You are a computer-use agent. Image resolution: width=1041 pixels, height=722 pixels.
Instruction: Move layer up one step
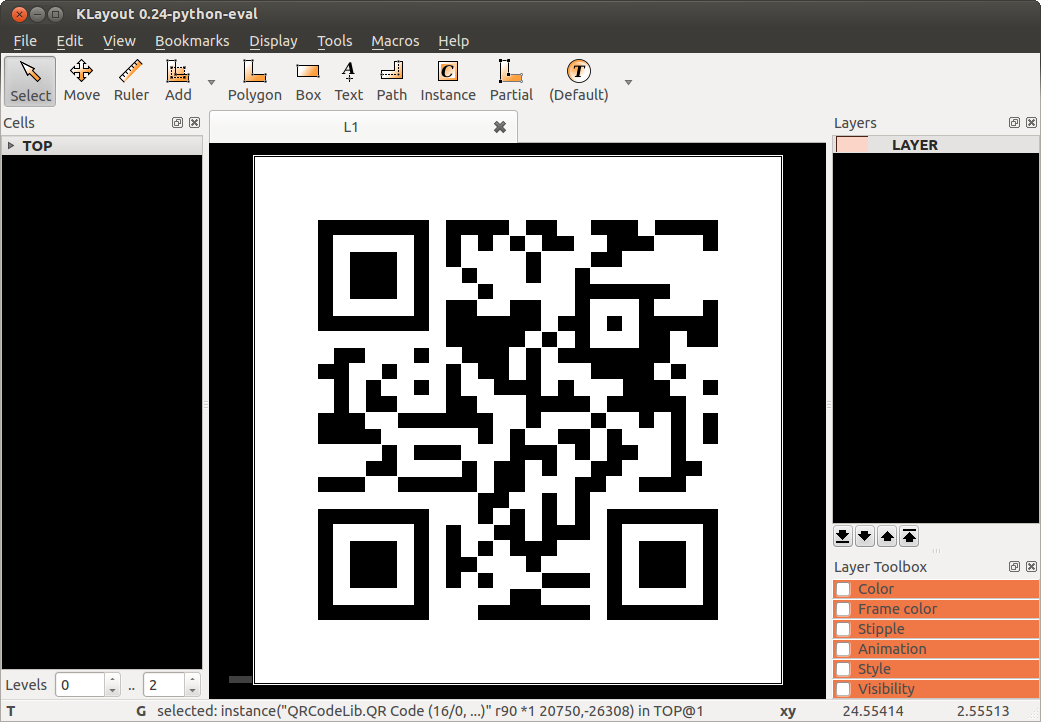(887, 536)
